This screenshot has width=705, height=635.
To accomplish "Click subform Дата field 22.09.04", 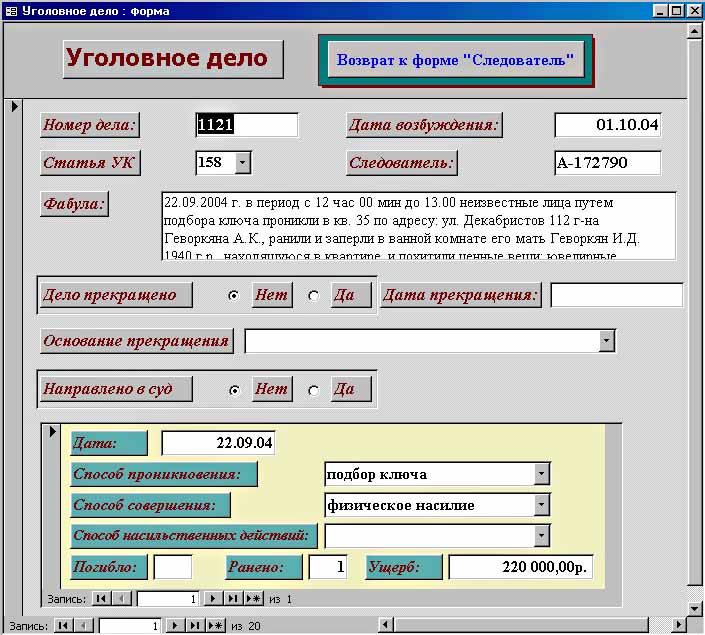I will 218,443.
